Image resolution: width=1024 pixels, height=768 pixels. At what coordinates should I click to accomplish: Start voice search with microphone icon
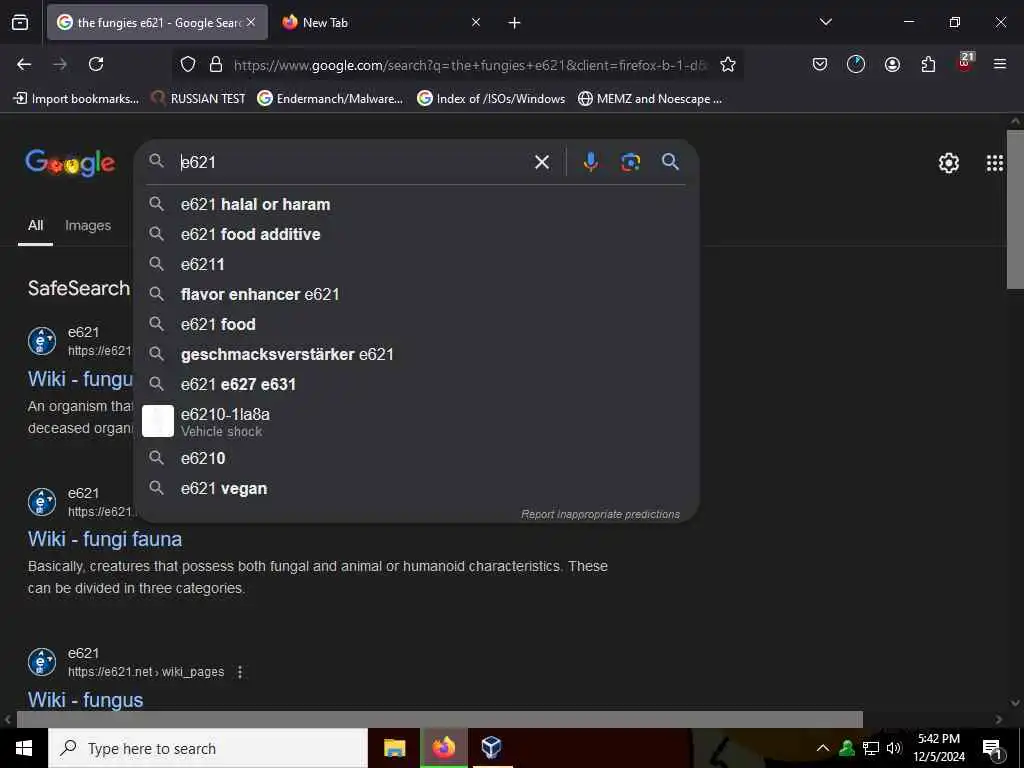(590, 162)
